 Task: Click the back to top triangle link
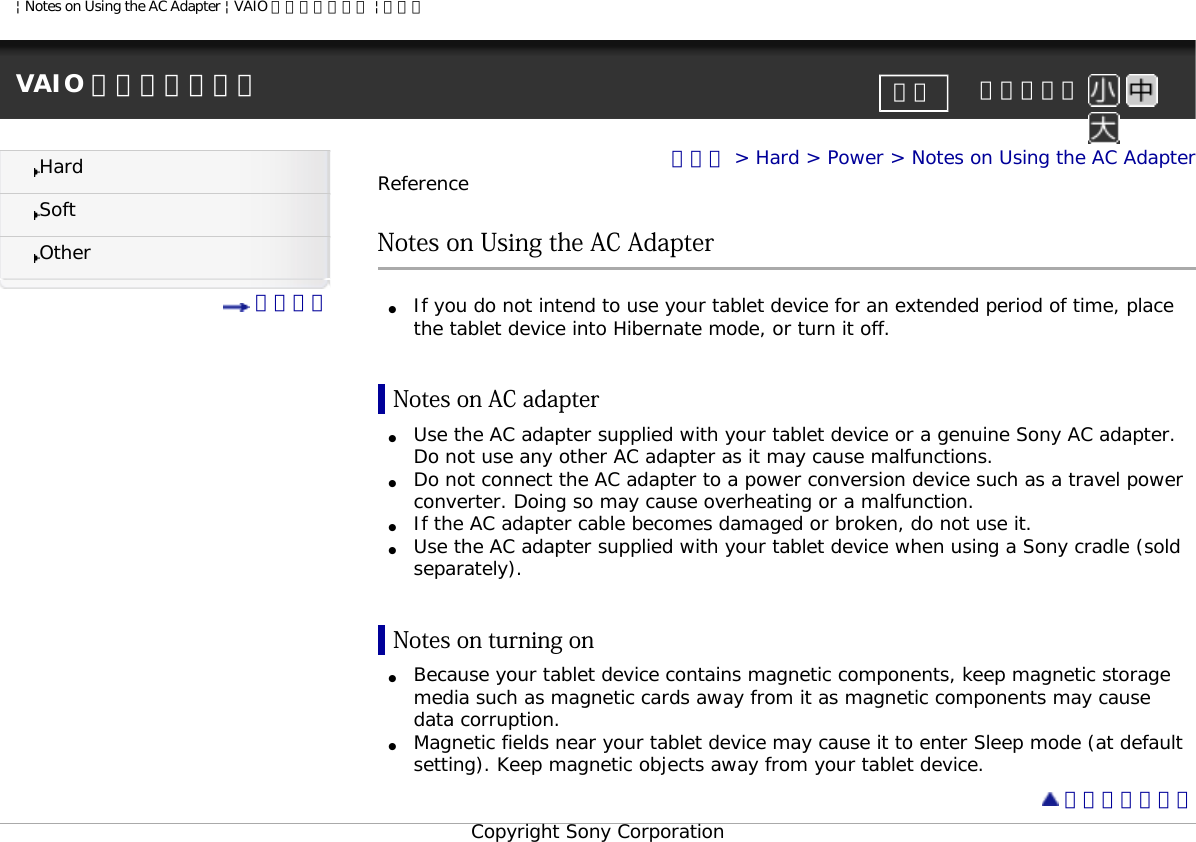coord(1115,799)
